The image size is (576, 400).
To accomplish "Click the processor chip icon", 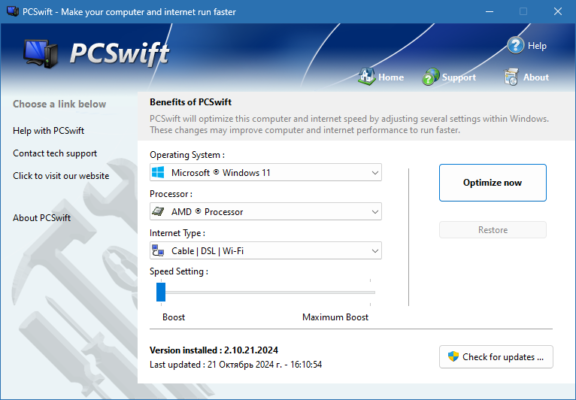I will (x=158, y=212).
